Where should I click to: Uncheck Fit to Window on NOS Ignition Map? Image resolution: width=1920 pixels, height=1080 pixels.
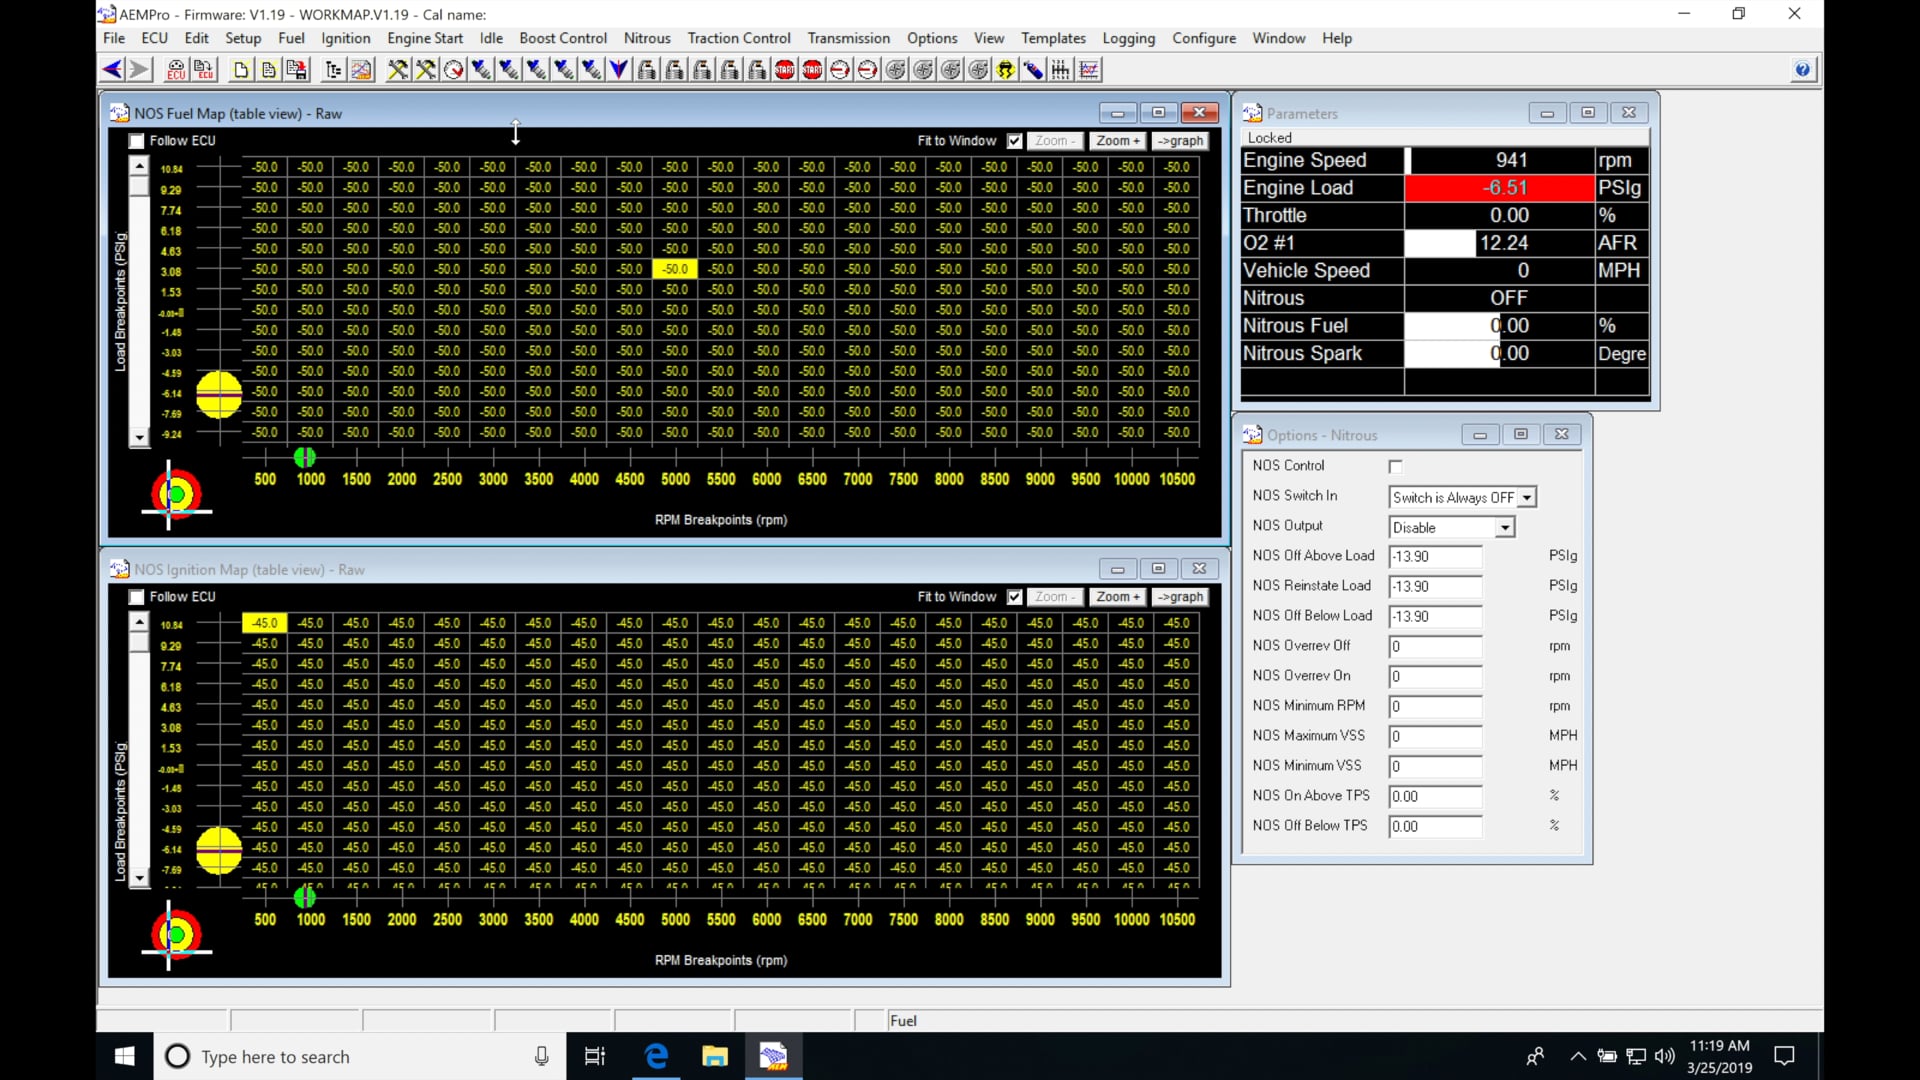pyautogui.click(x=1014, y=596)
